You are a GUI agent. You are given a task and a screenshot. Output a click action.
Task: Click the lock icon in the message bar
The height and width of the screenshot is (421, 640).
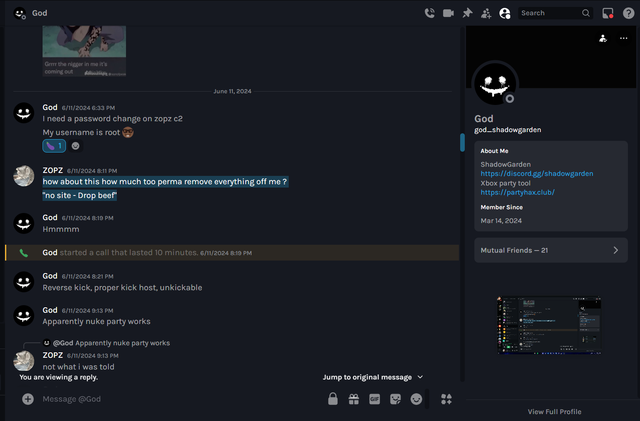pos(333,399)
